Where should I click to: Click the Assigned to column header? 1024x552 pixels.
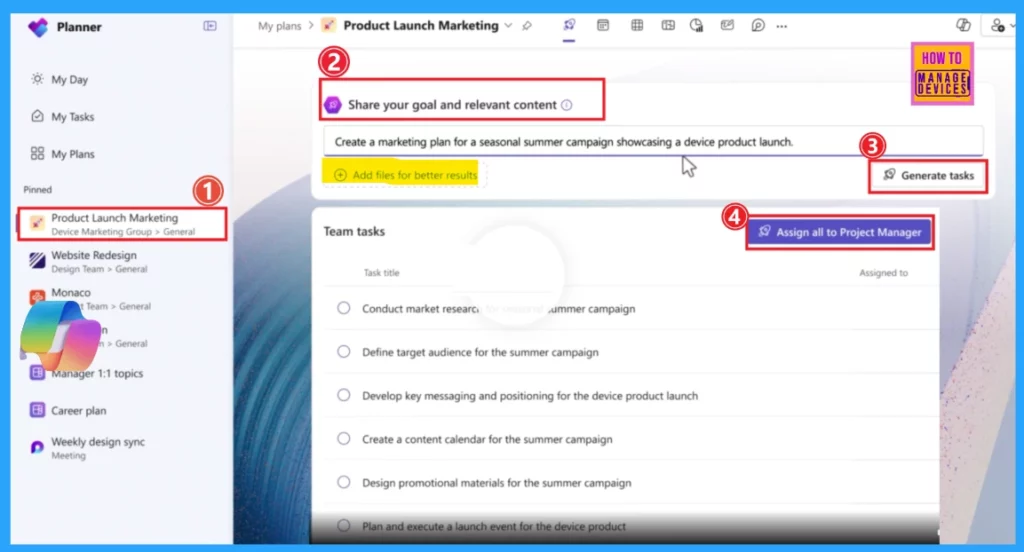(x=883, y=273)
